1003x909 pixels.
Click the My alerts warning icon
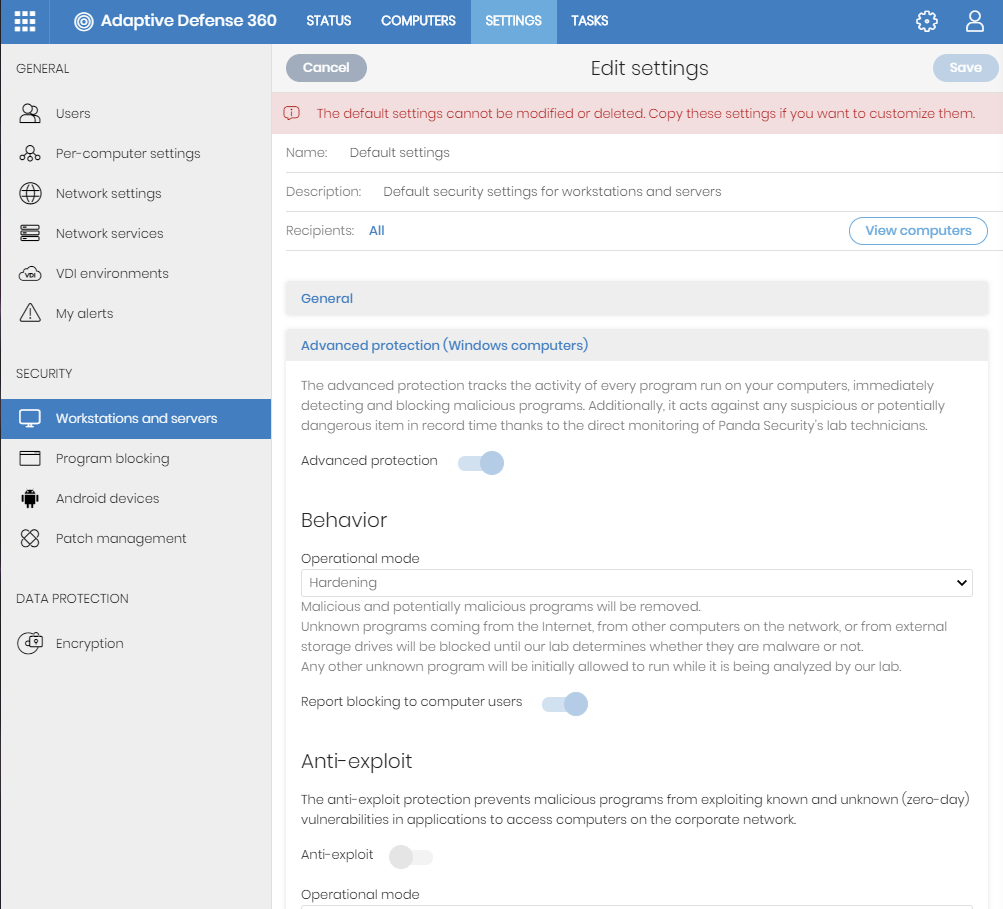click(30, 313)
